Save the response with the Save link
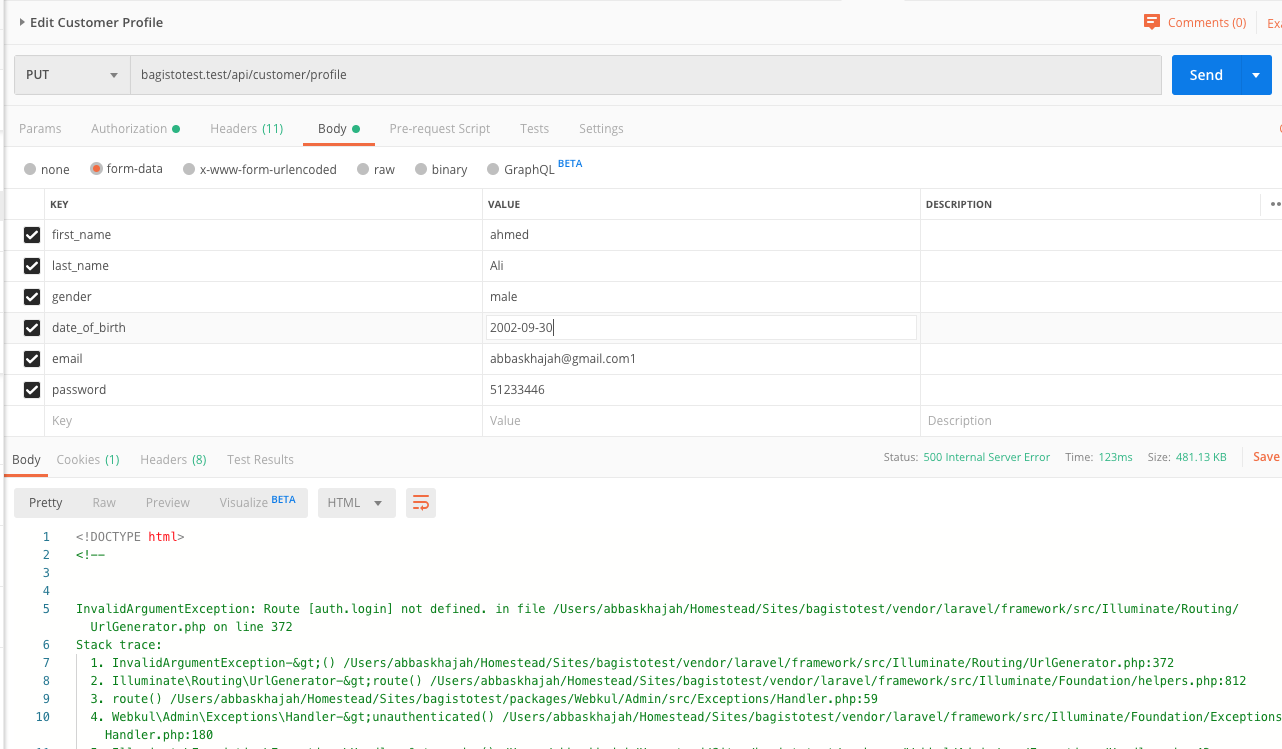The height and width of the screenshot is (749, 1282). (1266, 457)
